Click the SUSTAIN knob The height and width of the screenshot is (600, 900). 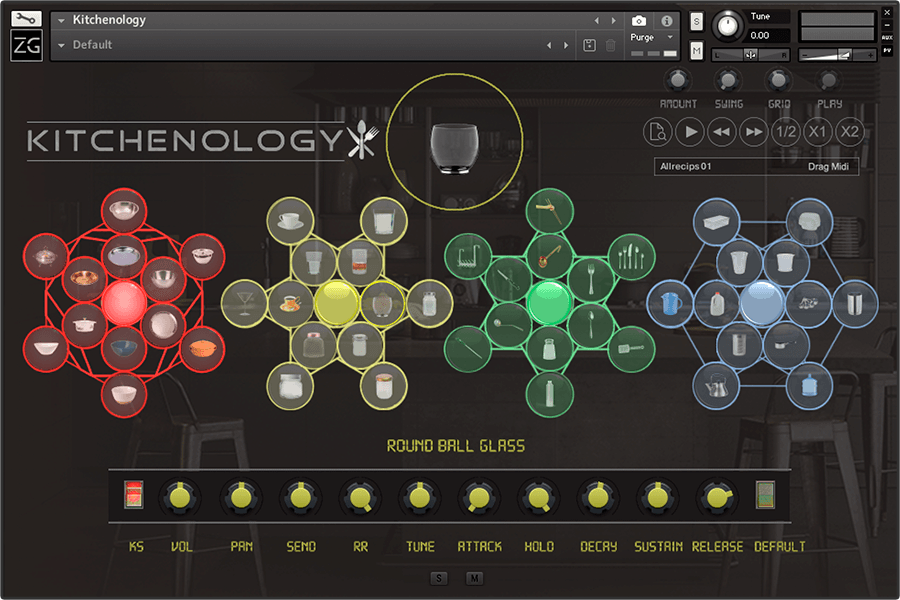pyautogui.click(x=657, y=497)
